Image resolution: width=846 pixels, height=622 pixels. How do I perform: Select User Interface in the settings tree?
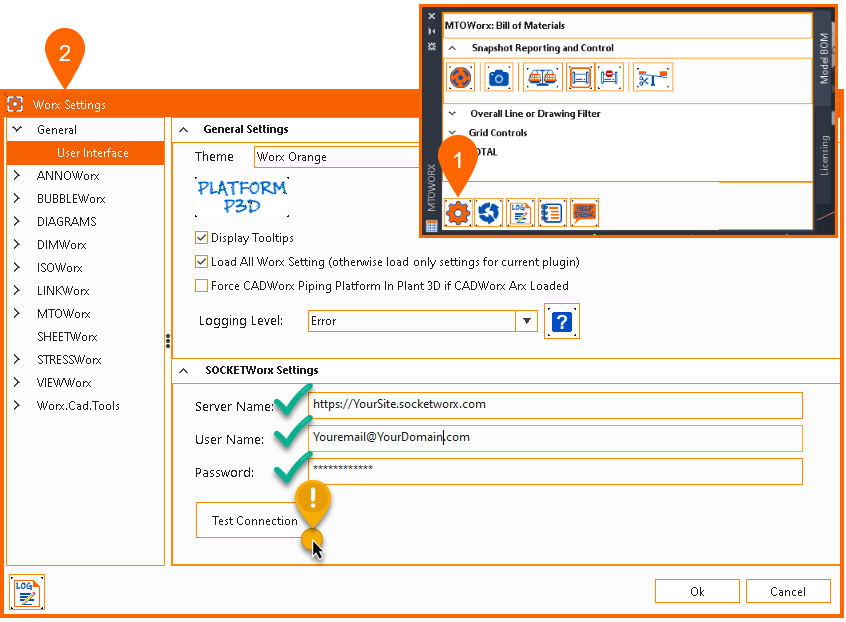pyautogui.click(x=85, y=153)
